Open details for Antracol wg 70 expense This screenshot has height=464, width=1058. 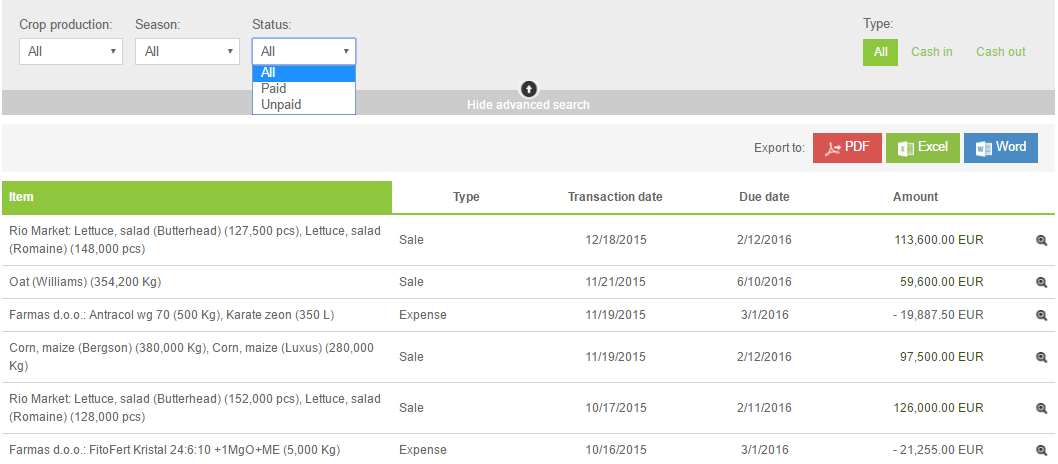tap(1041, 315)
